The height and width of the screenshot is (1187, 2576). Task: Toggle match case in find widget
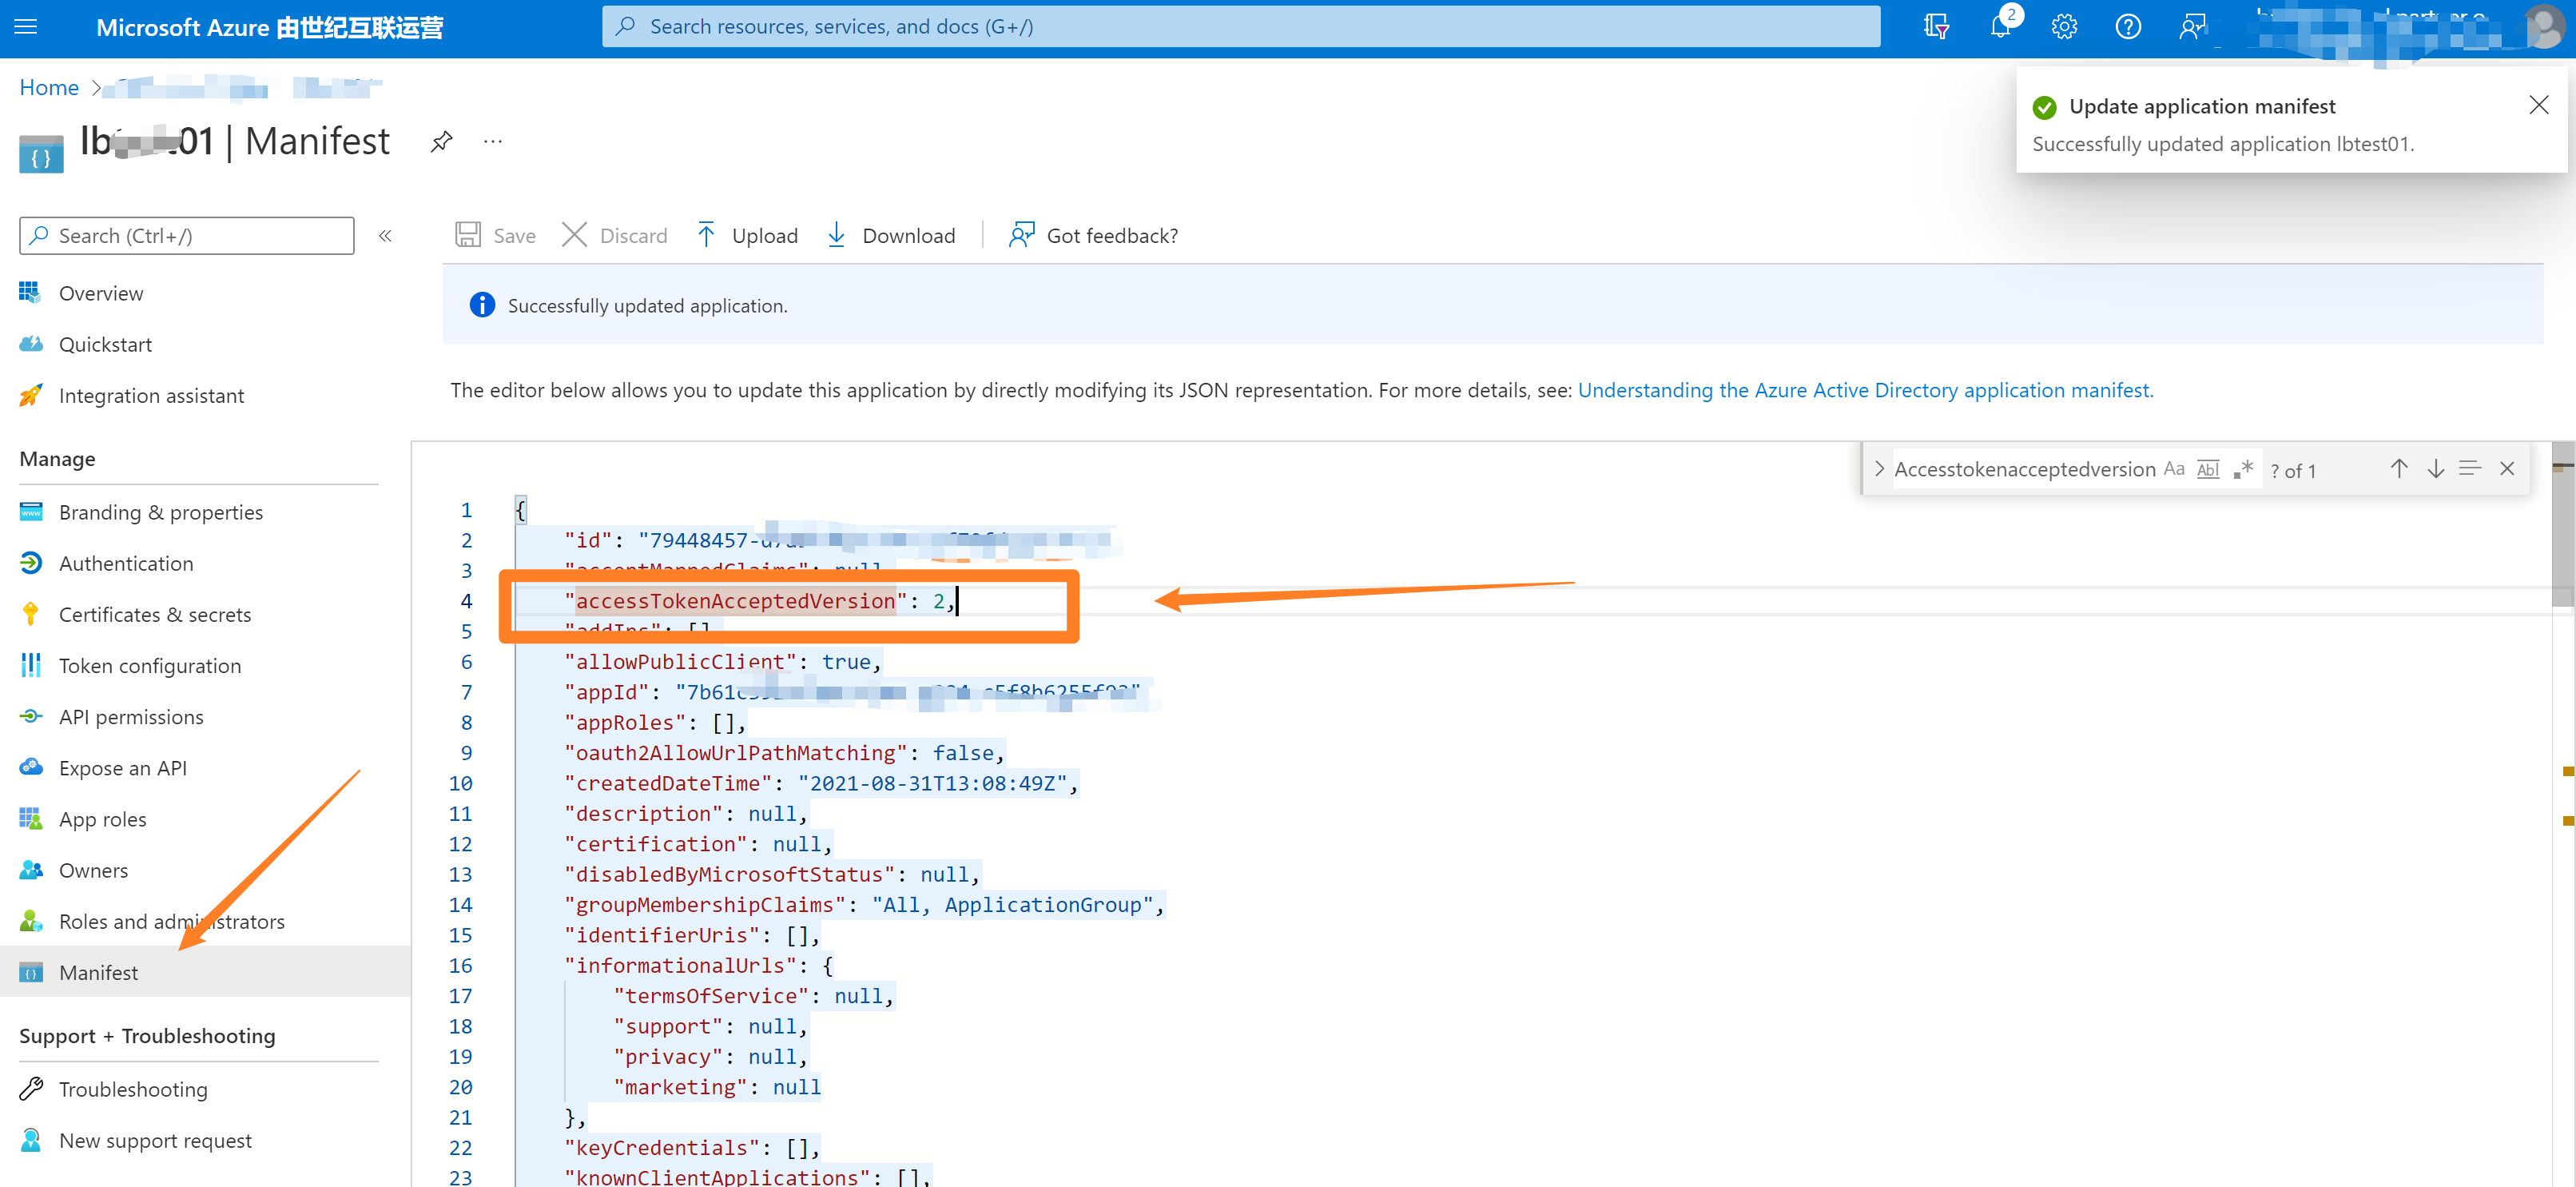[x=2174, y=469]
